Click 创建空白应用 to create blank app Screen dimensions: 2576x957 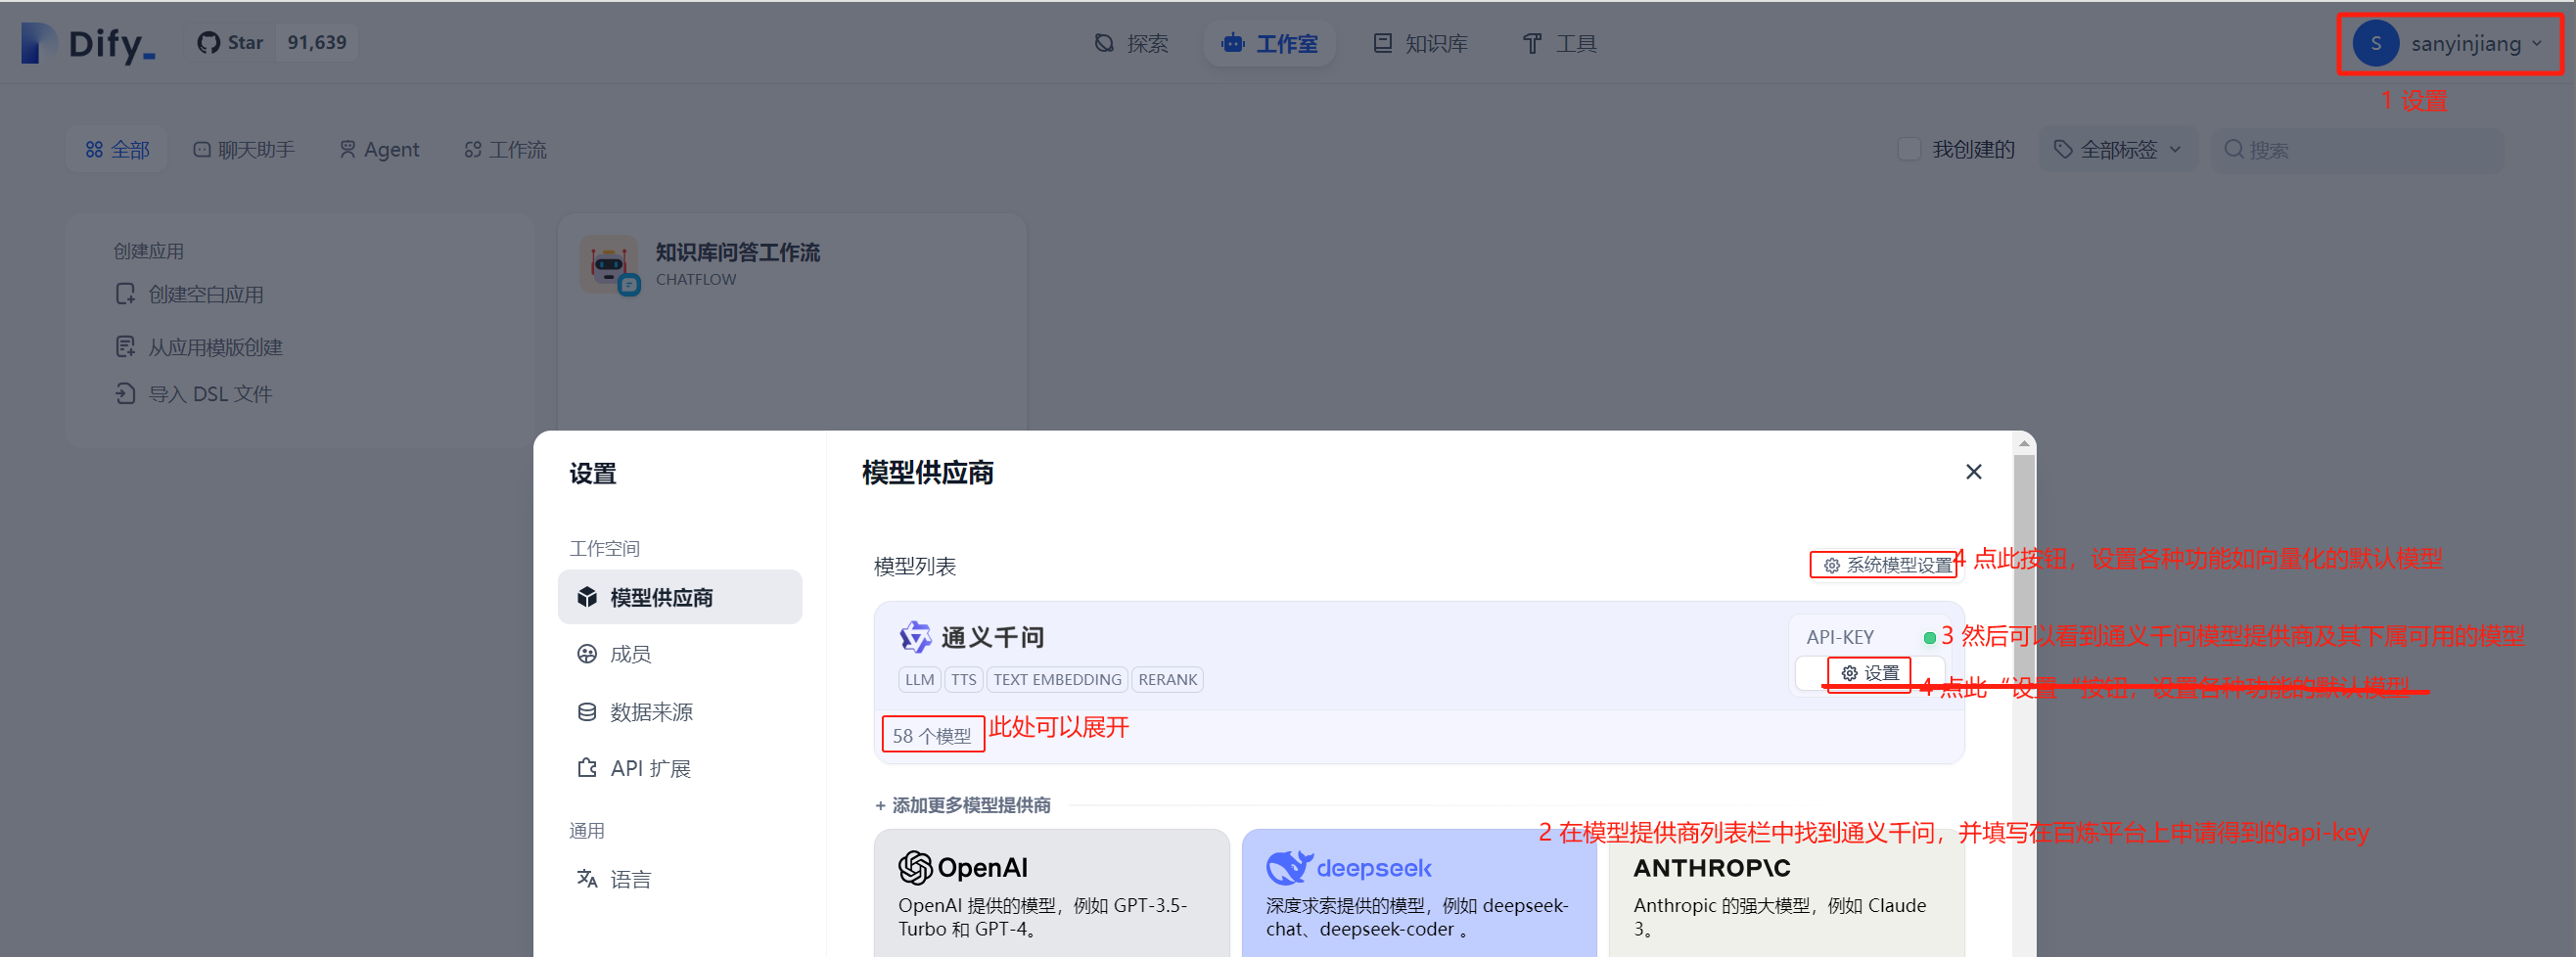pos(190,294)
